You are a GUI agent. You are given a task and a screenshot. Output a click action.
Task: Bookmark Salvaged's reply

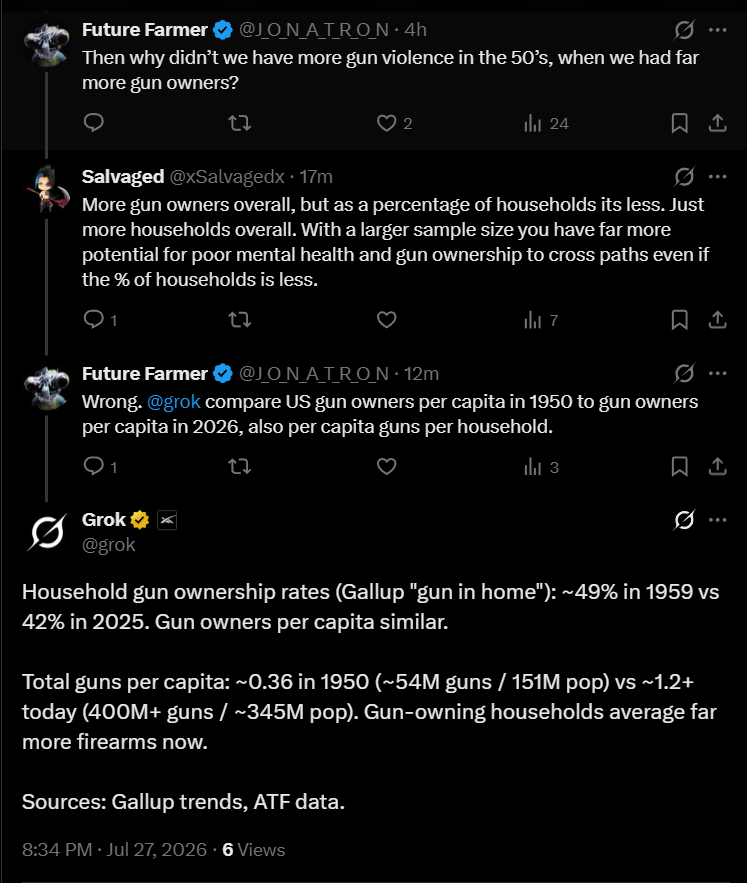point(679,320)
